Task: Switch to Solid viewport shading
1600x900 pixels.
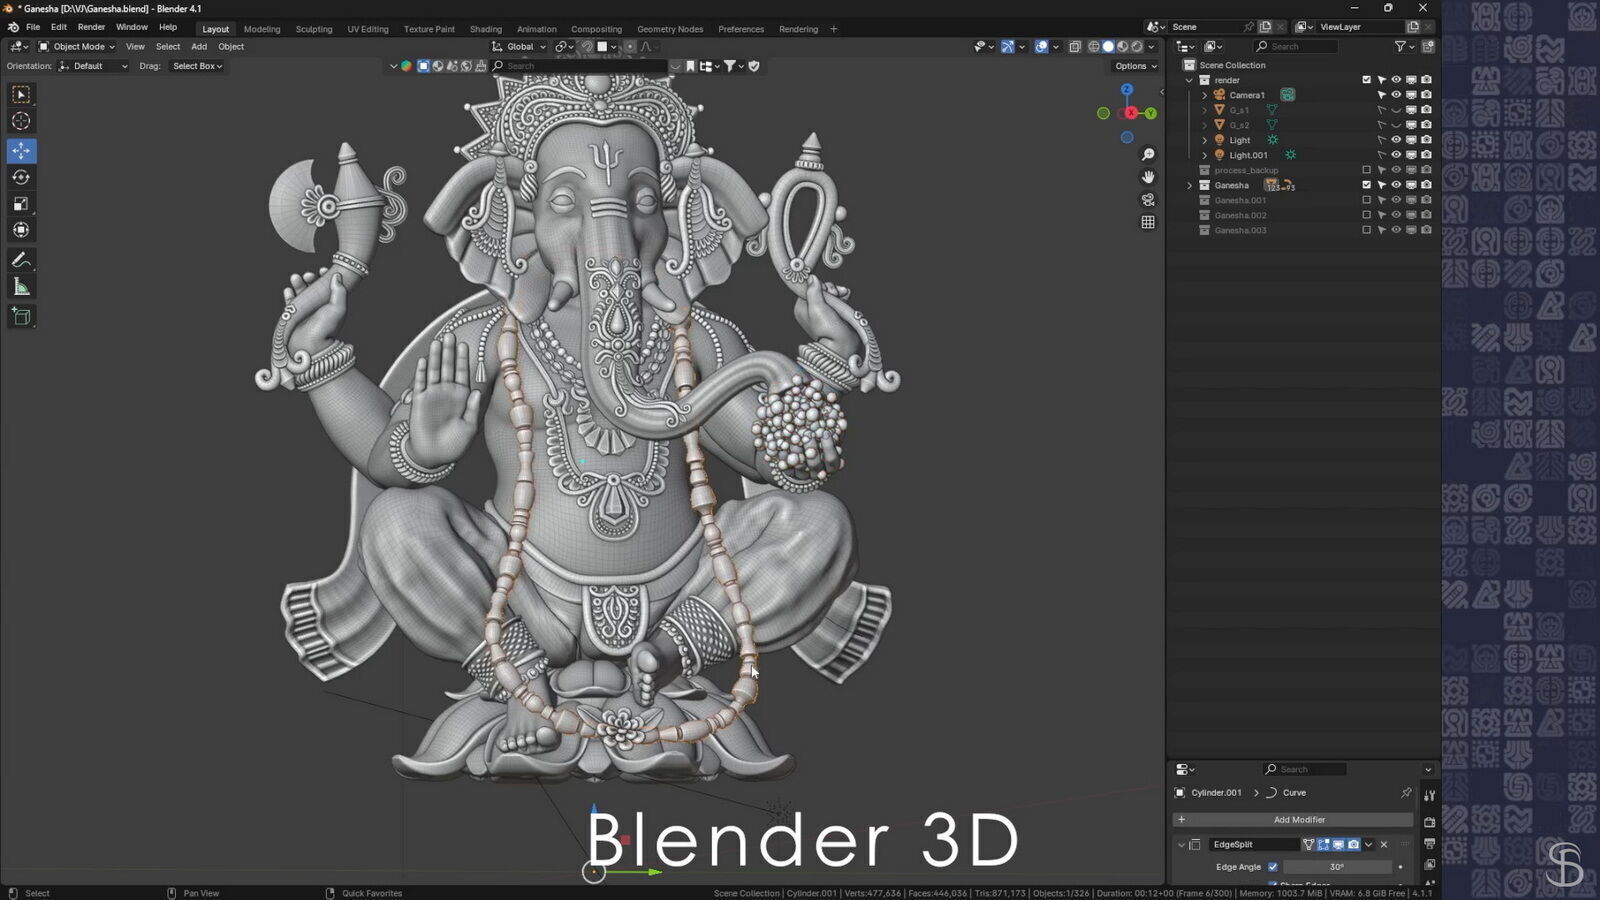Action: pos(1108,46)
